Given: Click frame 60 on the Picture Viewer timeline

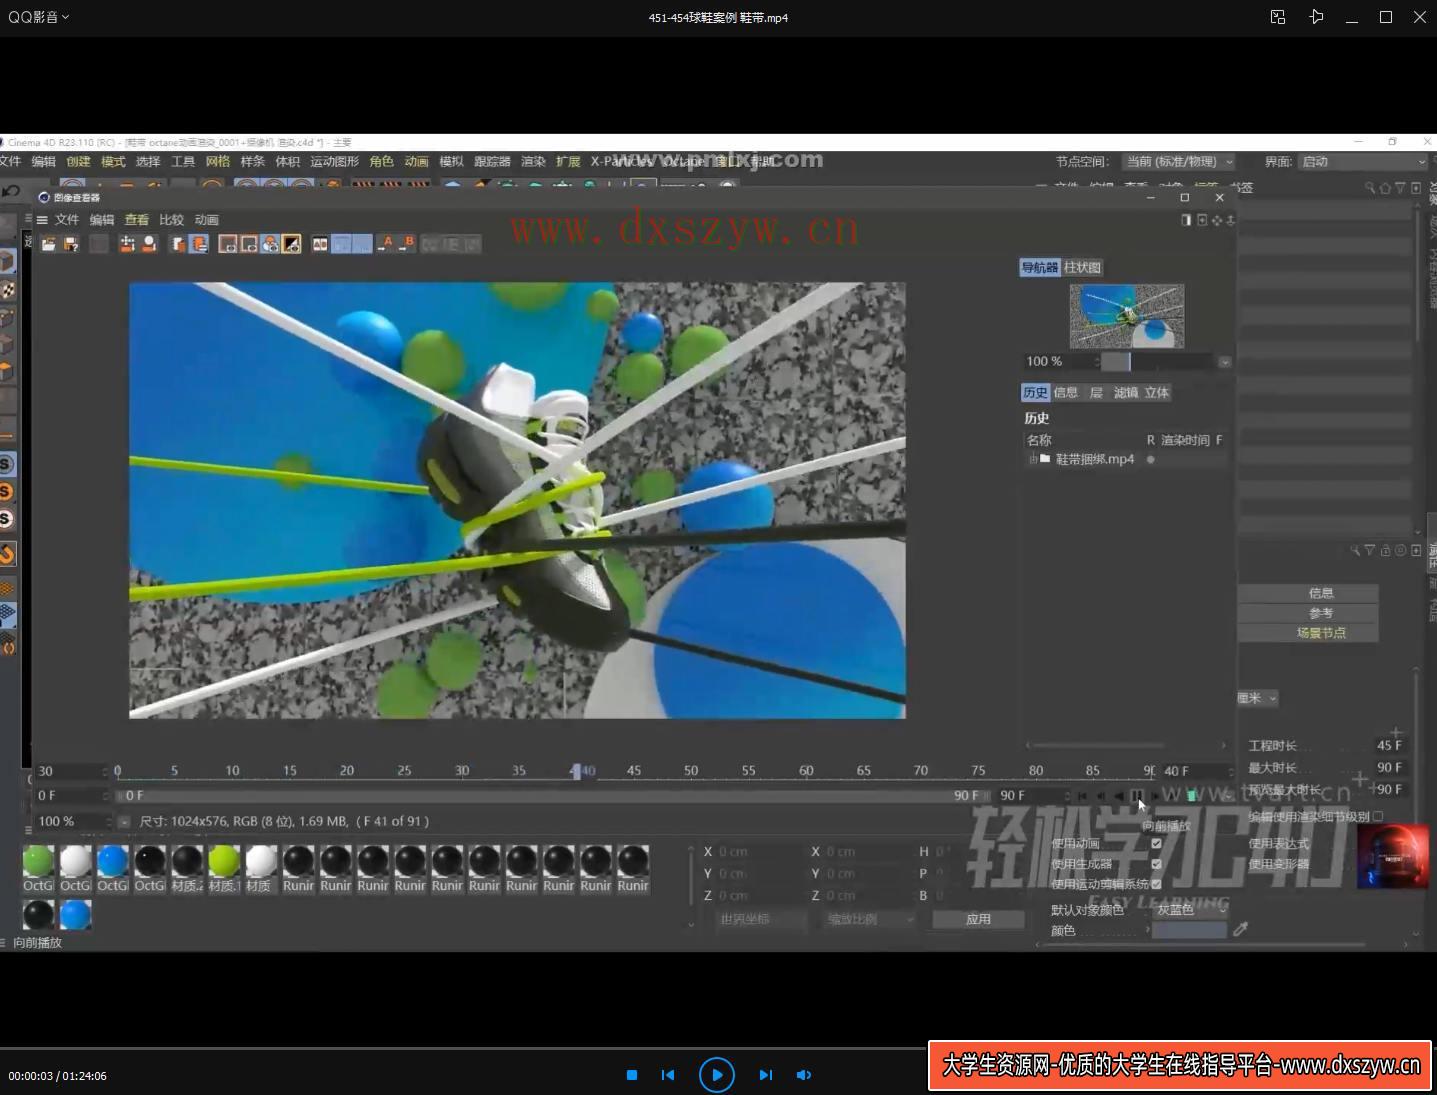Looking at the screenshot, I should (x=806, y=771).
